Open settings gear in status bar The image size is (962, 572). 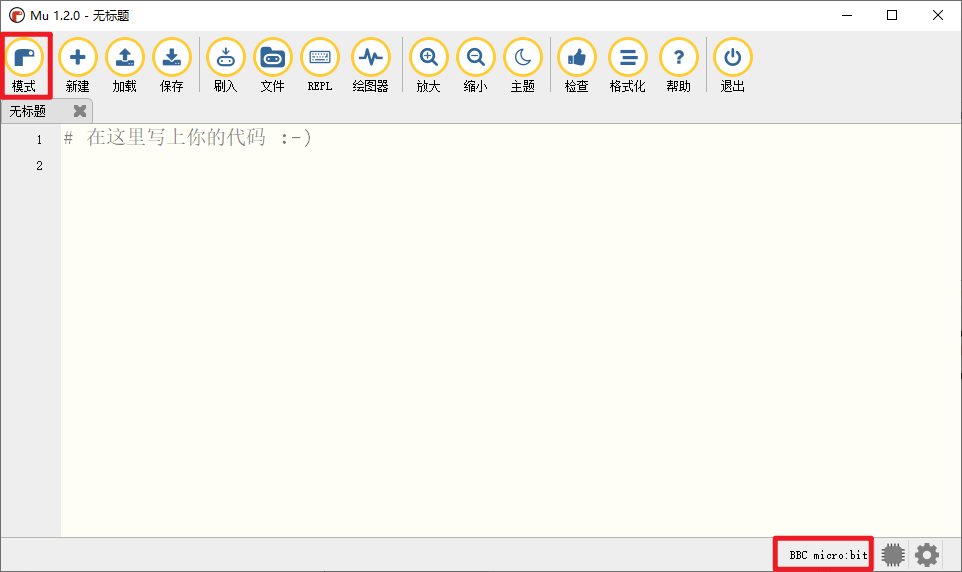927,554
